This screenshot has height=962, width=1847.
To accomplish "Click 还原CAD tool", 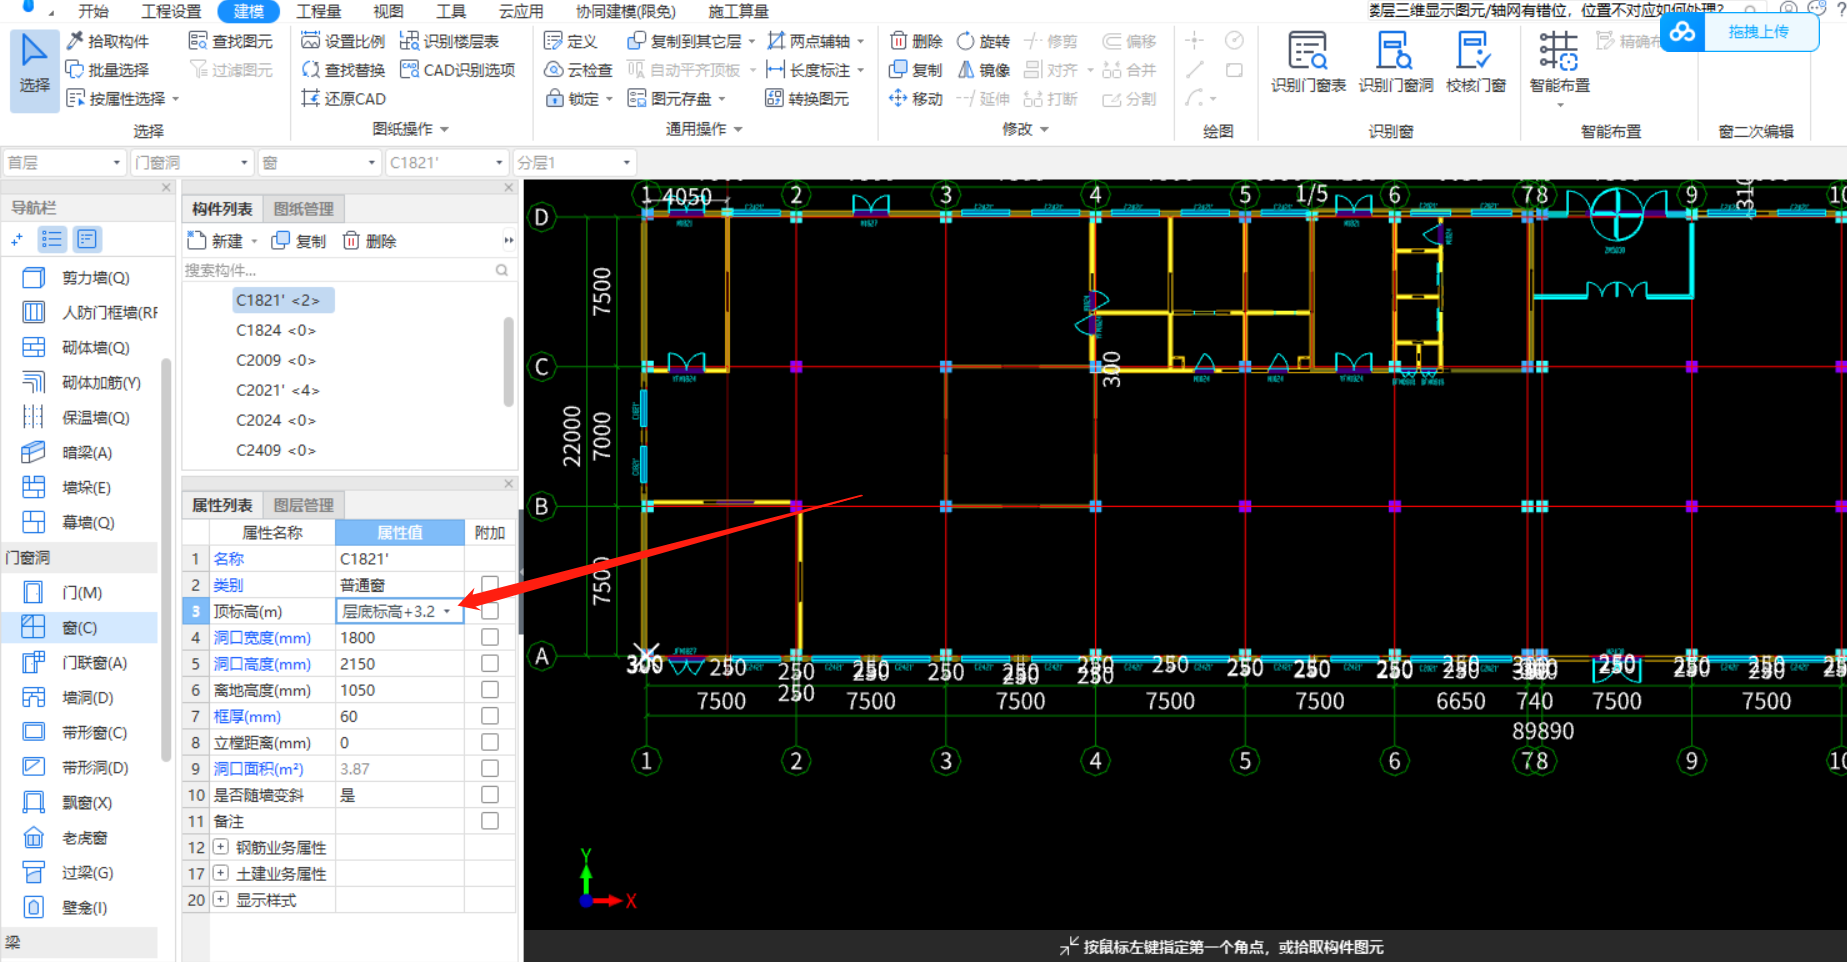I will coord(343,99).
